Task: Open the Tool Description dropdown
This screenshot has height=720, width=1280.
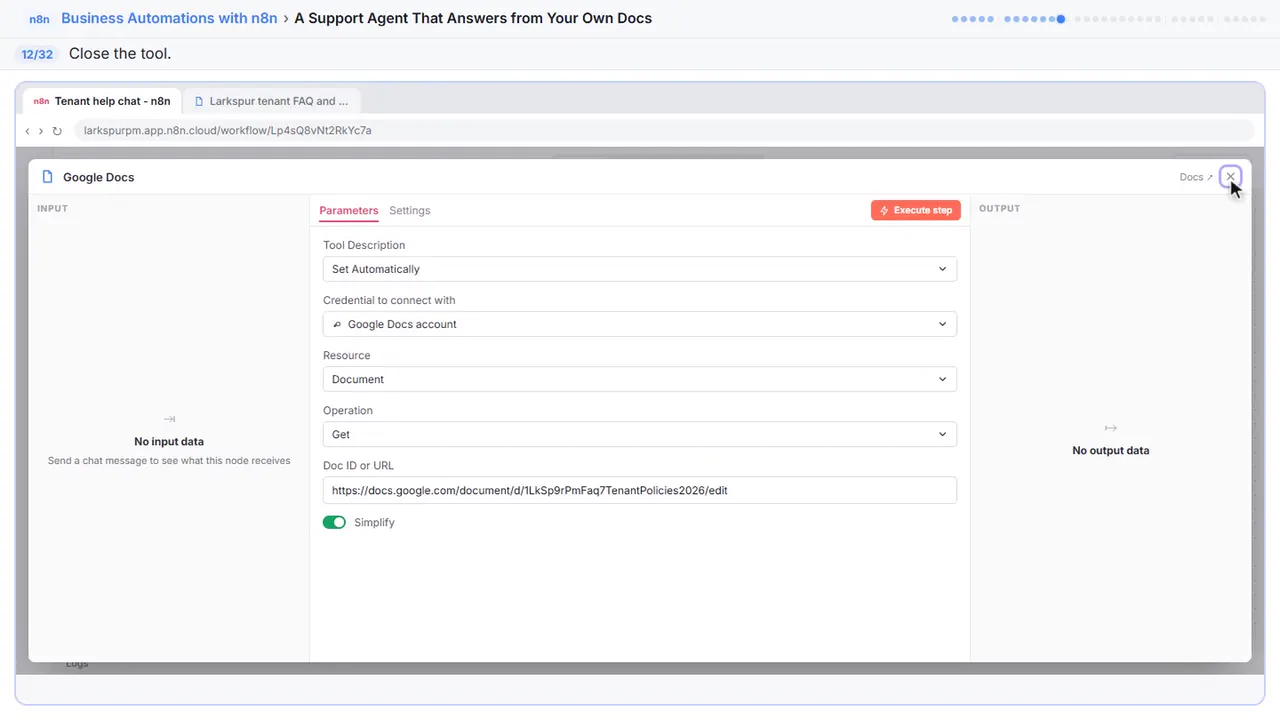Action: pyautogui.click(x=640, y=269)
